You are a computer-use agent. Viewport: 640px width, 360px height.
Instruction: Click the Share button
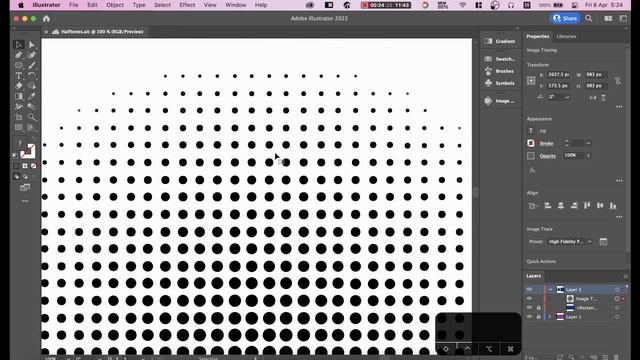click(565, 18)
